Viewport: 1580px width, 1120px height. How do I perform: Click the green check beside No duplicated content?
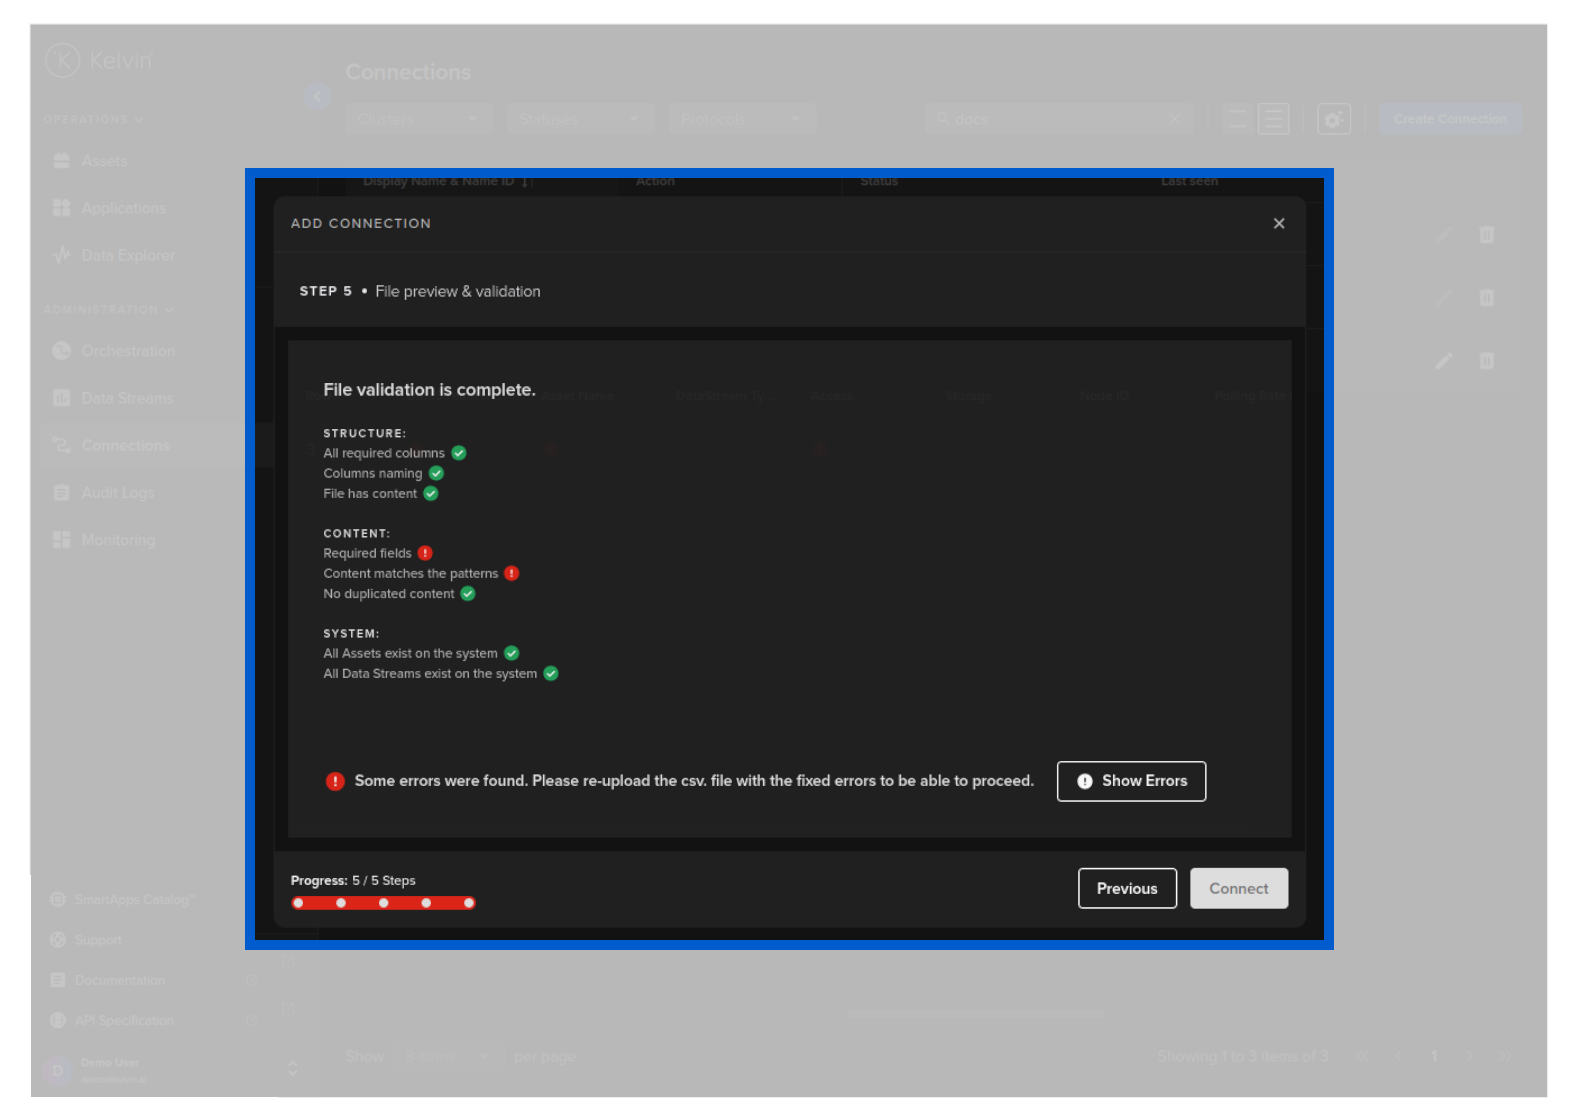(468, 593)
